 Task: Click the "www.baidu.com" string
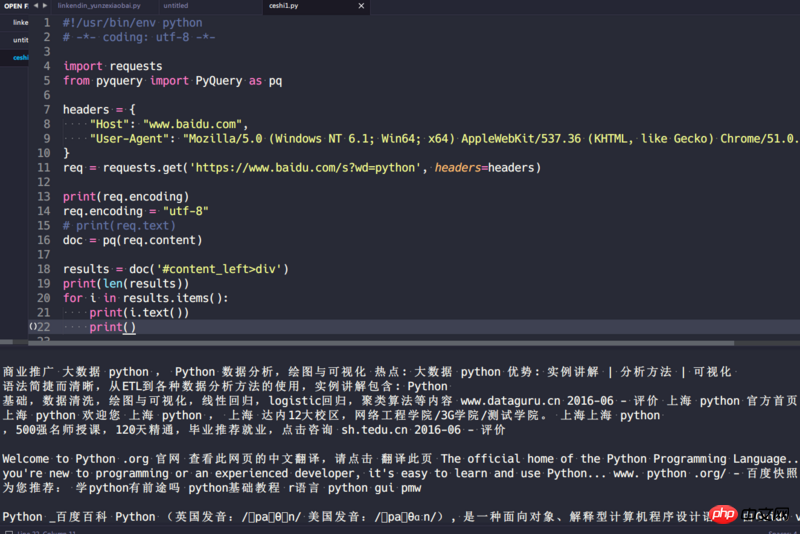tap(192, 124)
